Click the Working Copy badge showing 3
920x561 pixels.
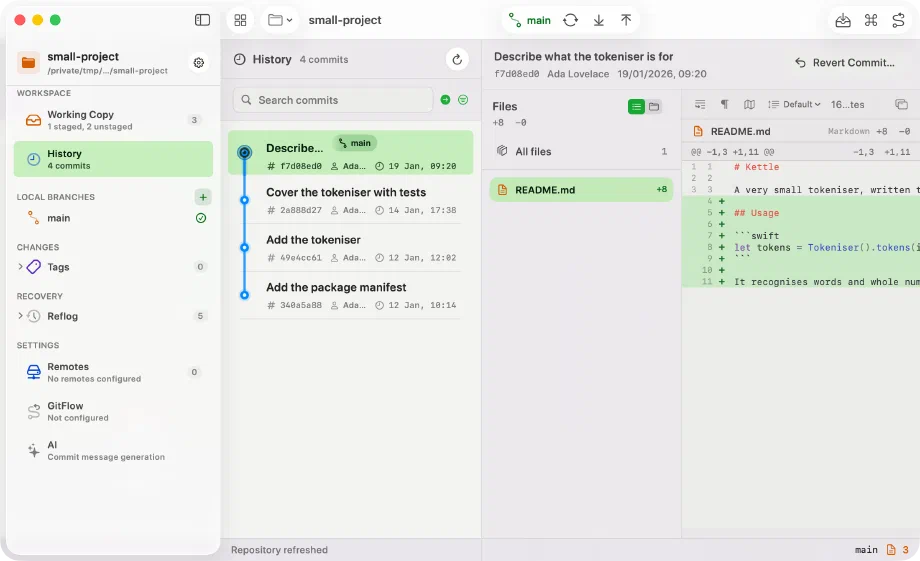coord(194,120)
